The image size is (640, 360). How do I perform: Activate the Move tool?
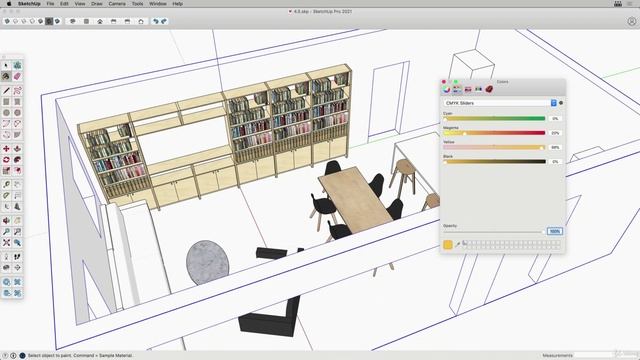(6, 149)
